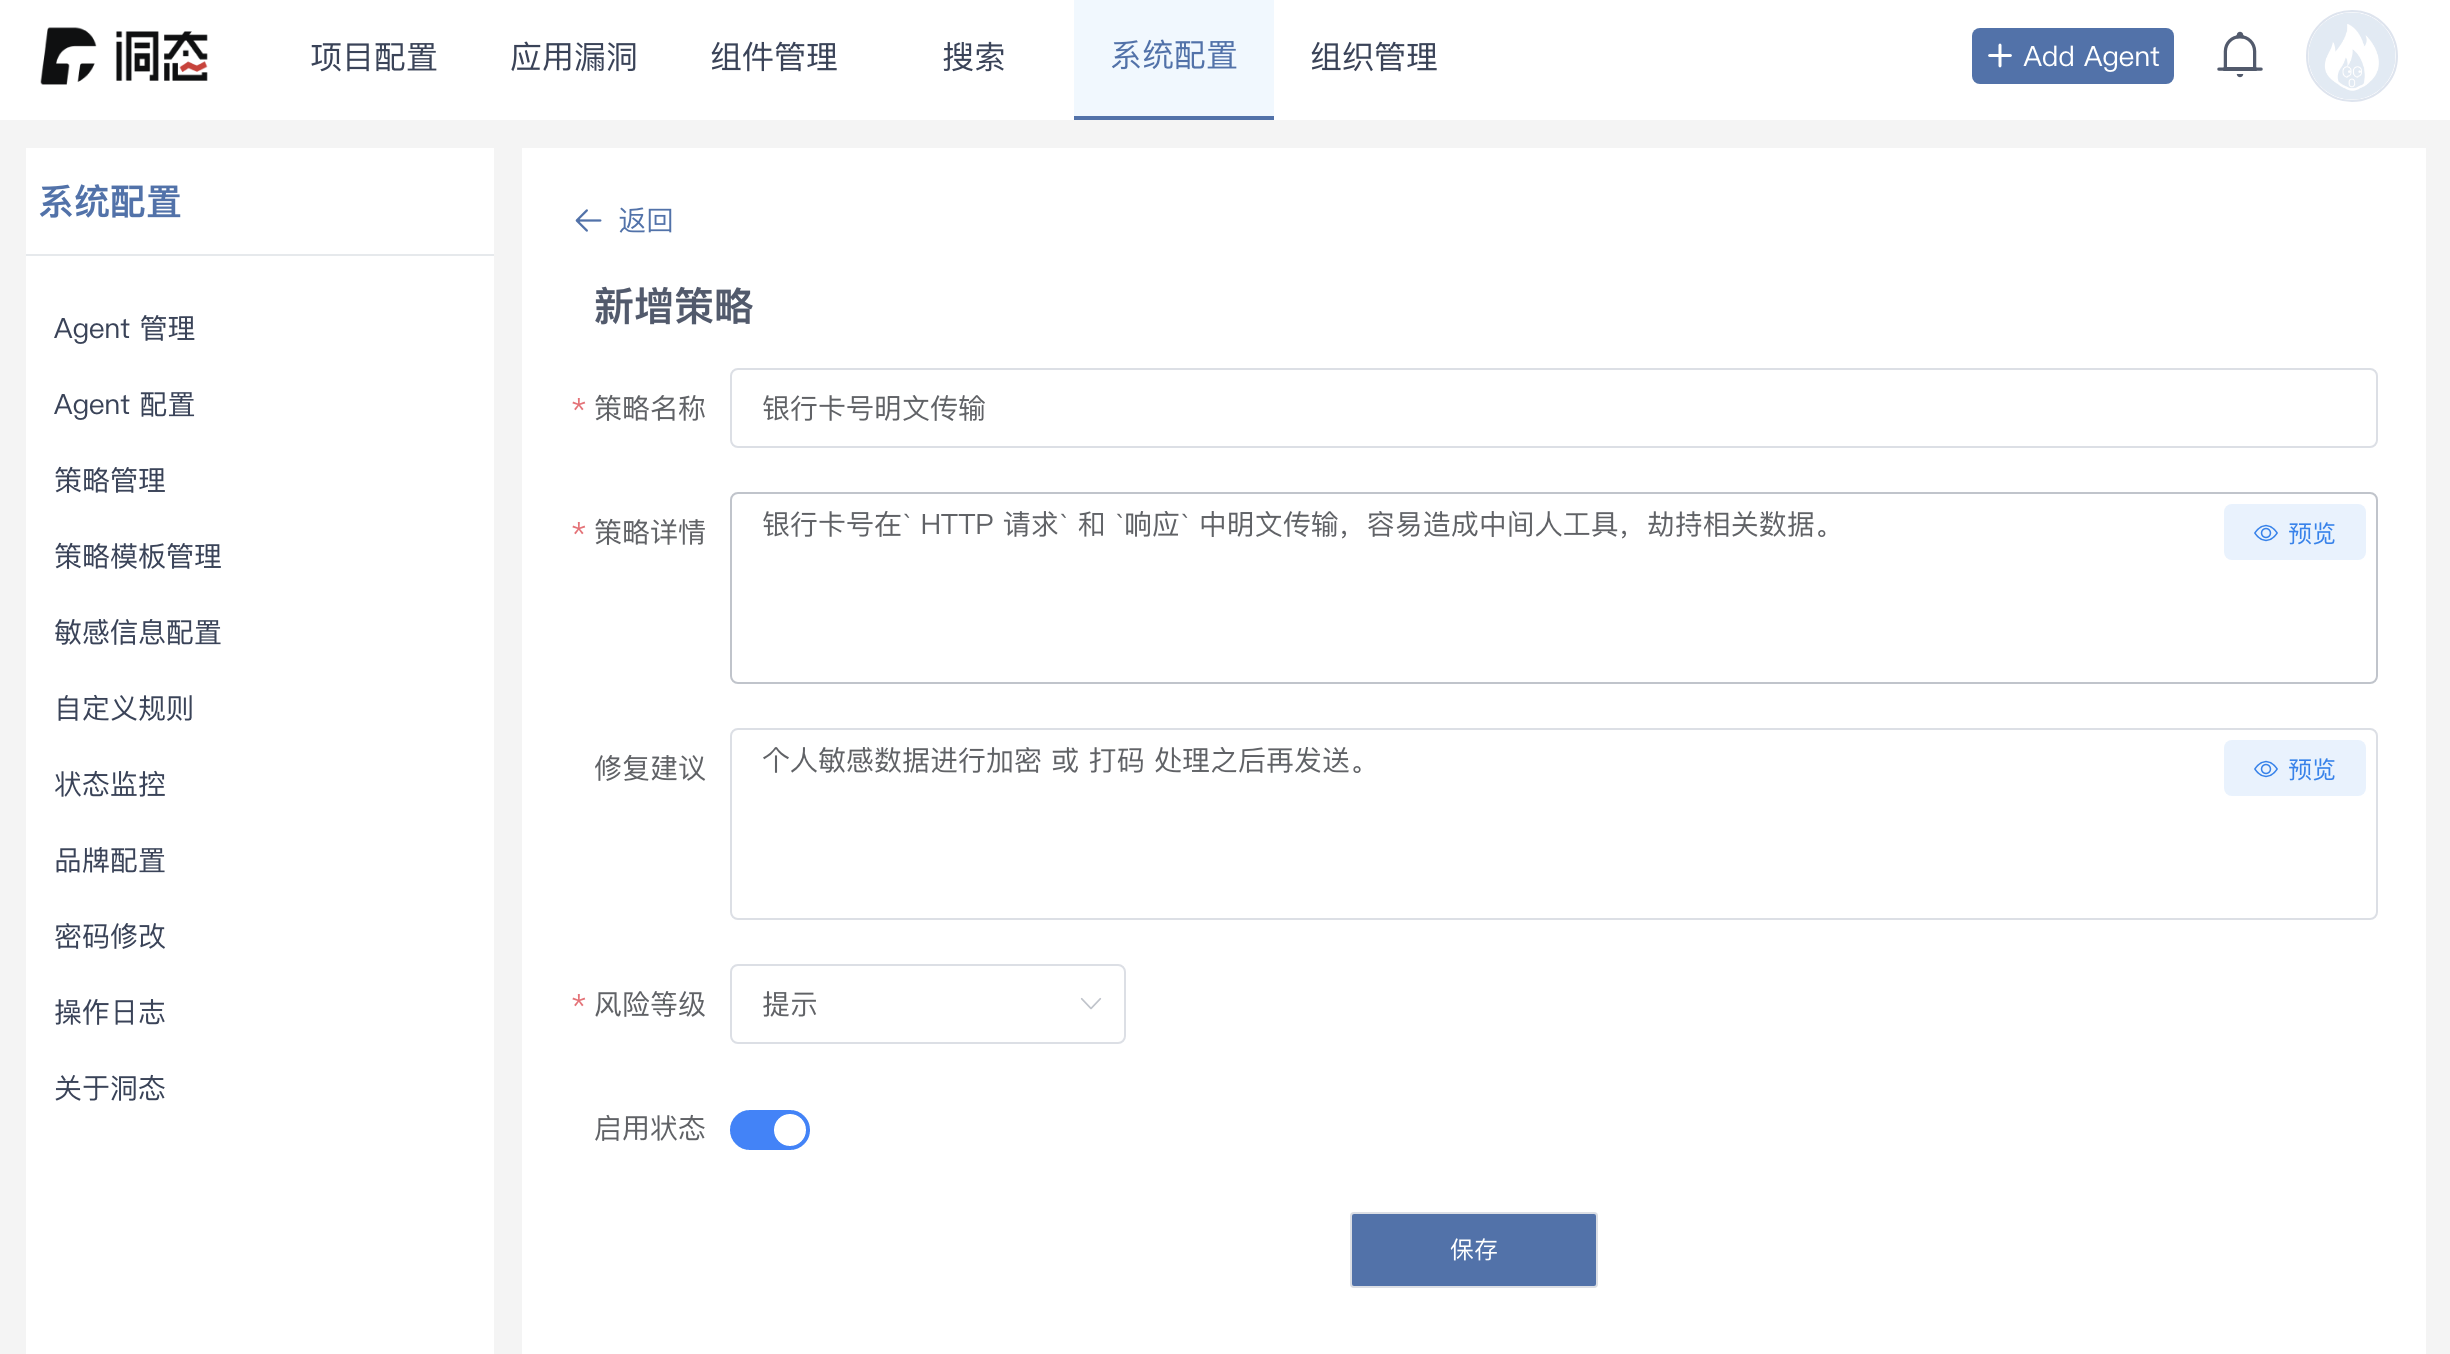The height and width of the screenshot is (1354, 2450).
Task: Click the 洞态 logo
Action: [124, 56]
